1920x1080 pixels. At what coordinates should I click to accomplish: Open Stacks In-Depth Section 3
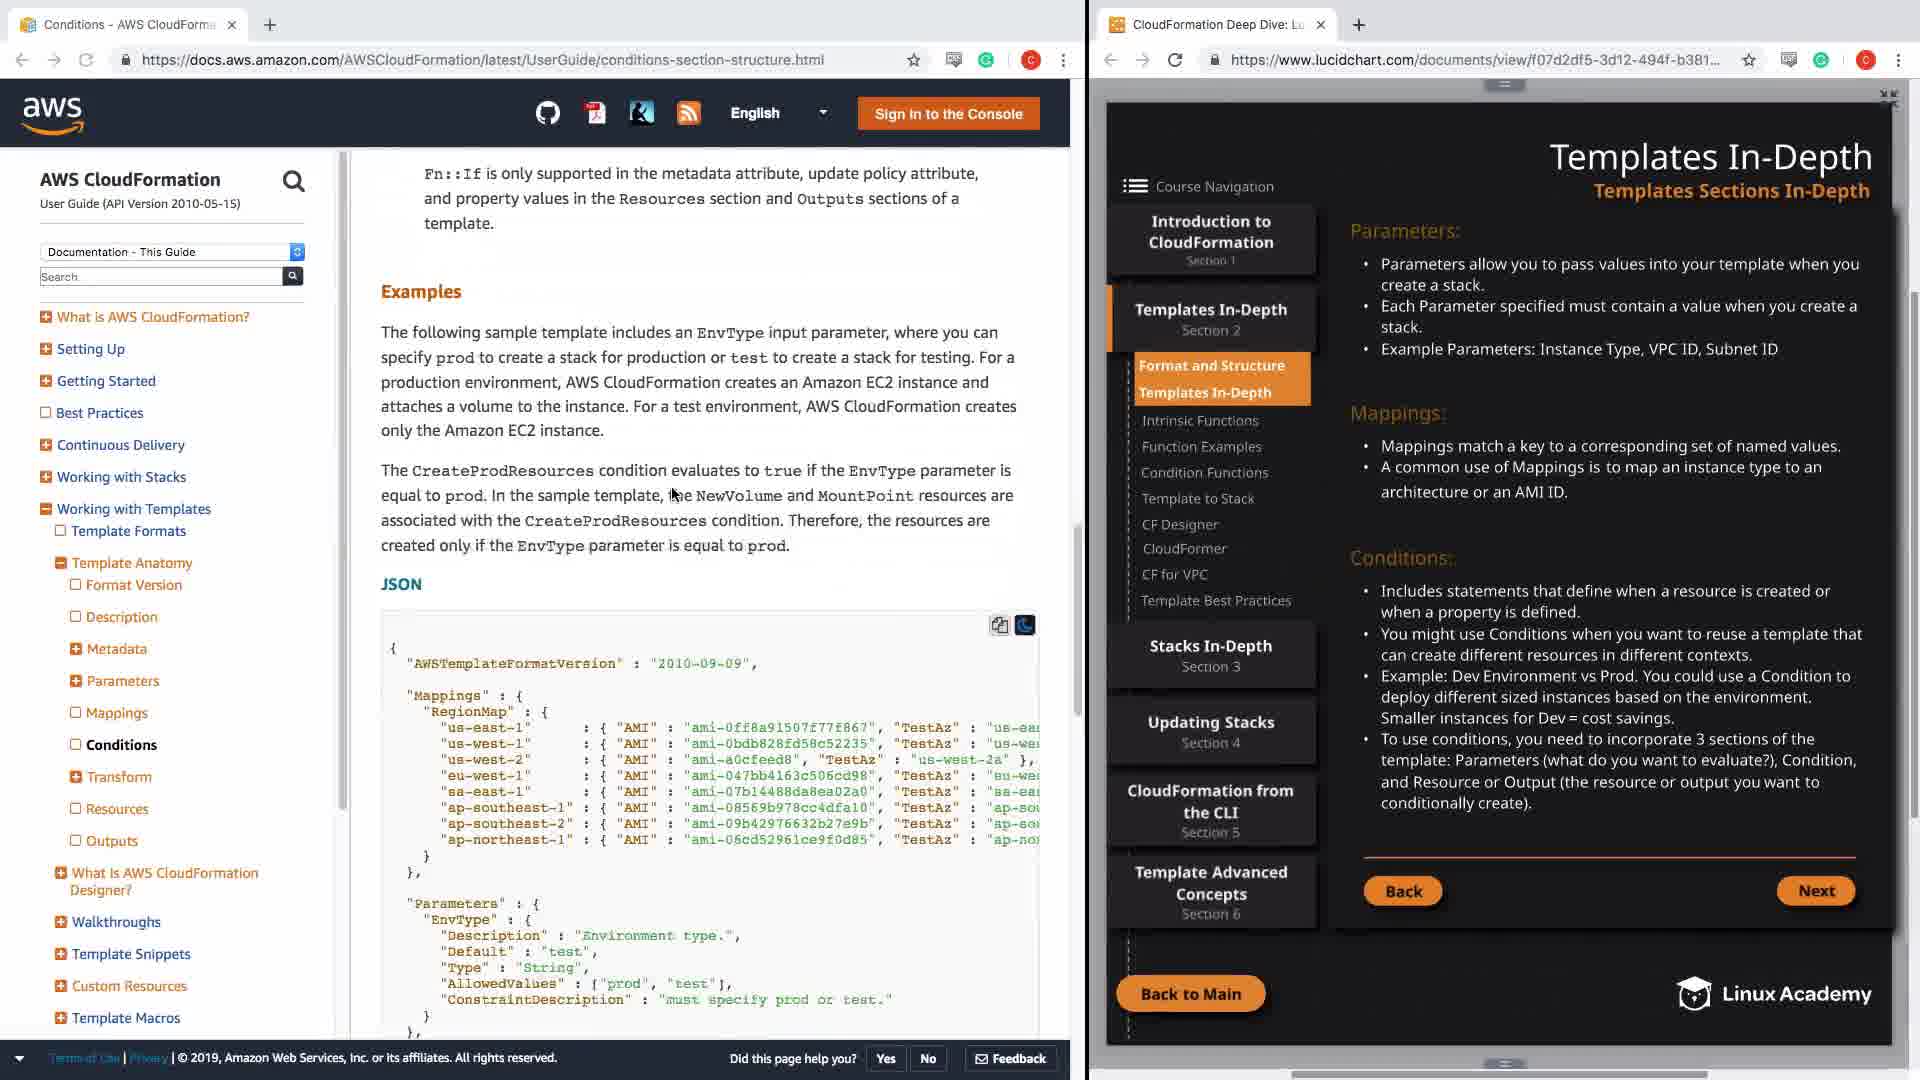pos(1210,655)
